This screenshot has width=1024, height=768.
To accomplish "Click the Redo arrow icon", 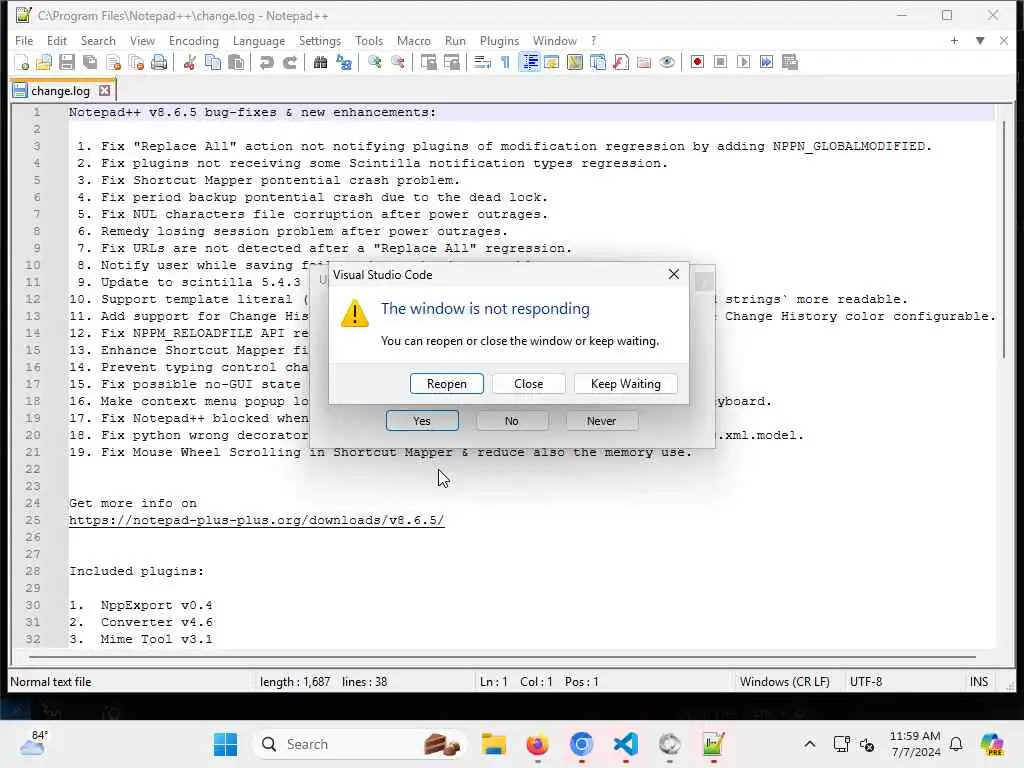I will (x=290, y=63).
